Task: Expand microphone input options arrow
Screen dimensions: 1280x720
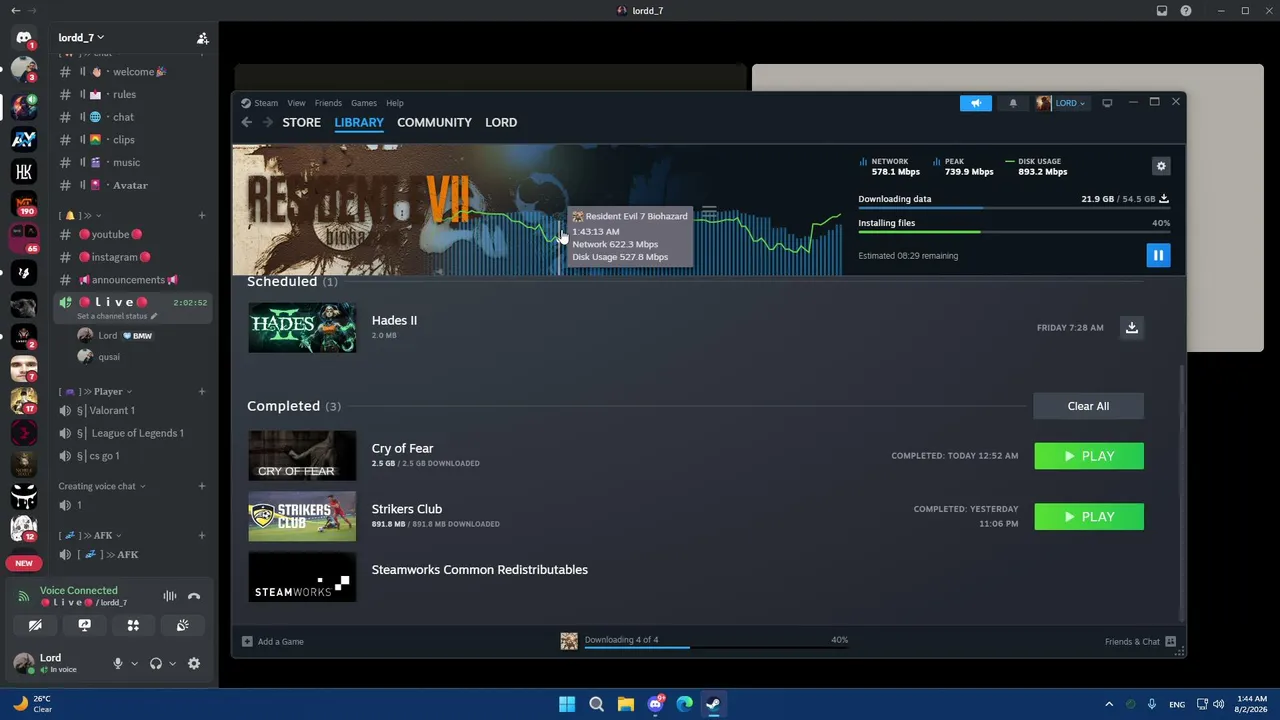Action: [x=134, y=663]
